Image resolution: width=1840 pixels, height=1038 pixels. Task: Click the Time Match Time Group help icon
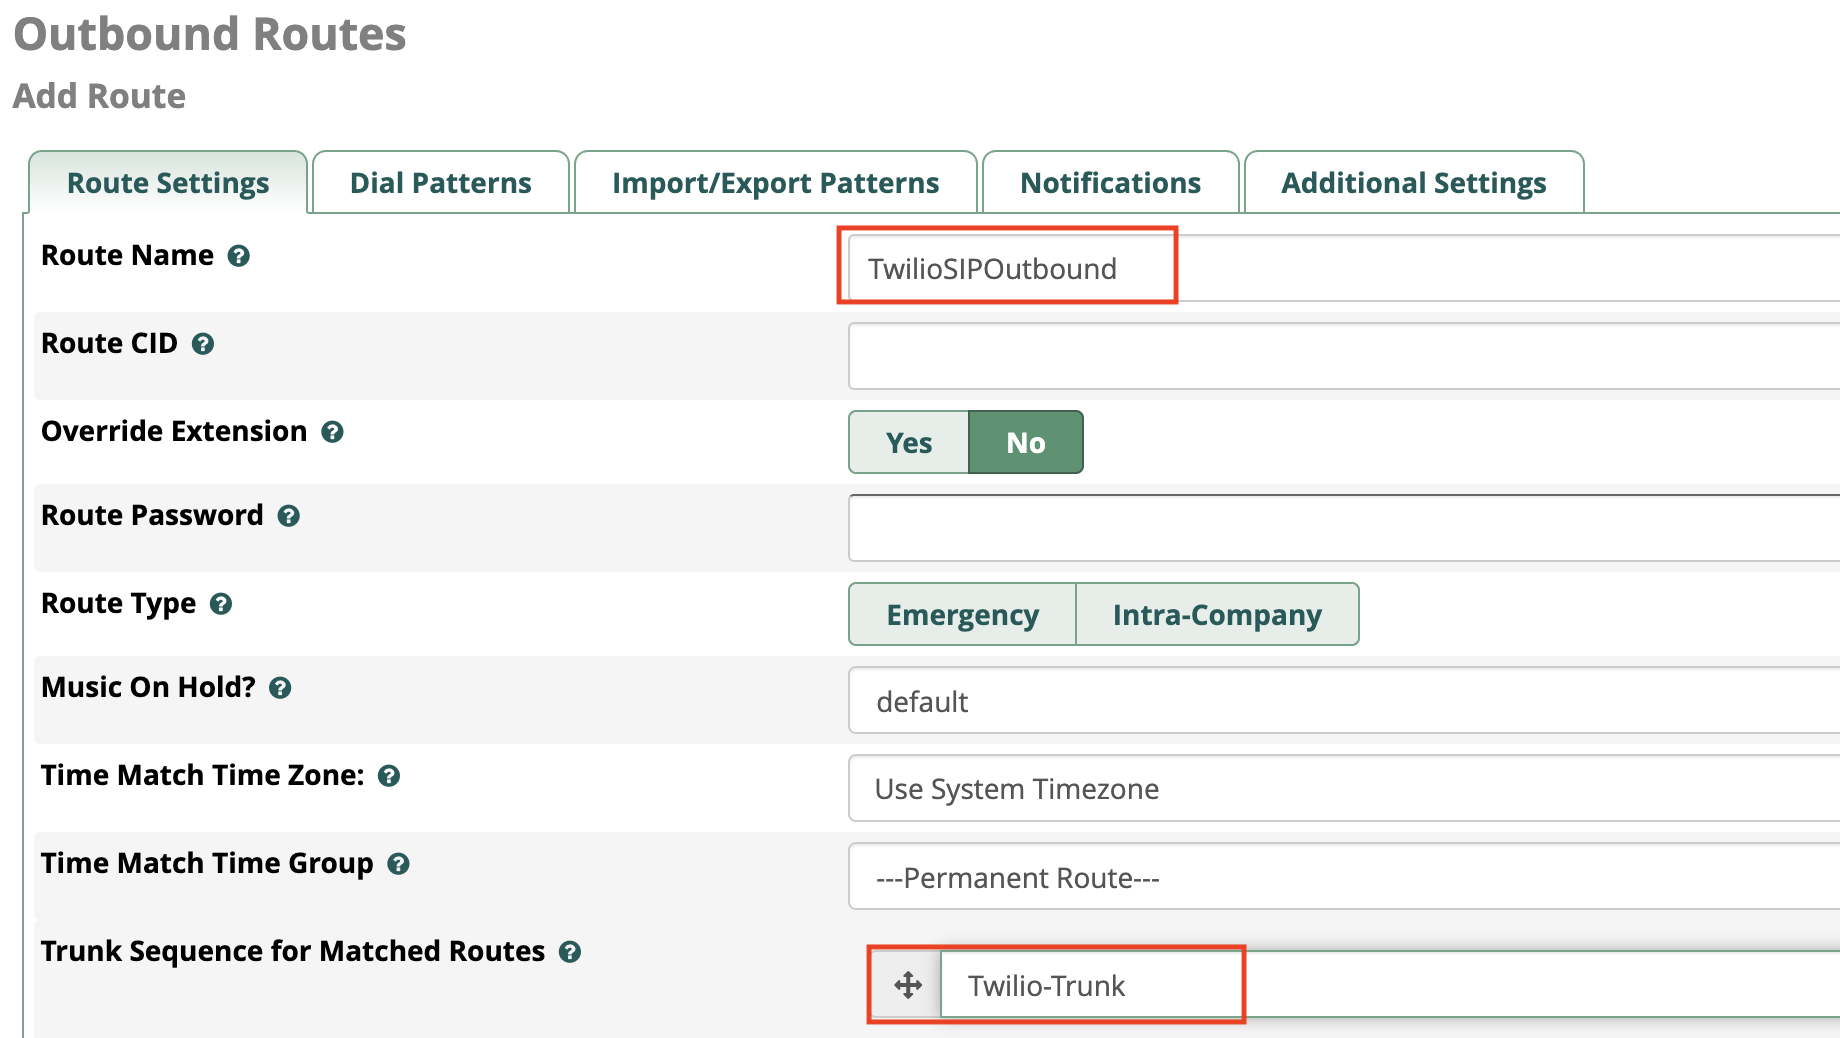pos(398,864)
